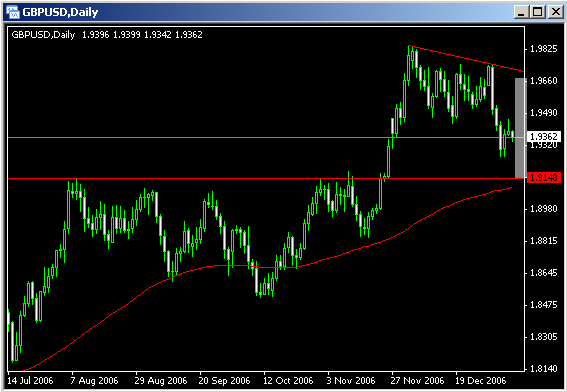Click the 27 Nov 2006 date label
The height and width of the screenshot is (392, 567).
(417, 381)
